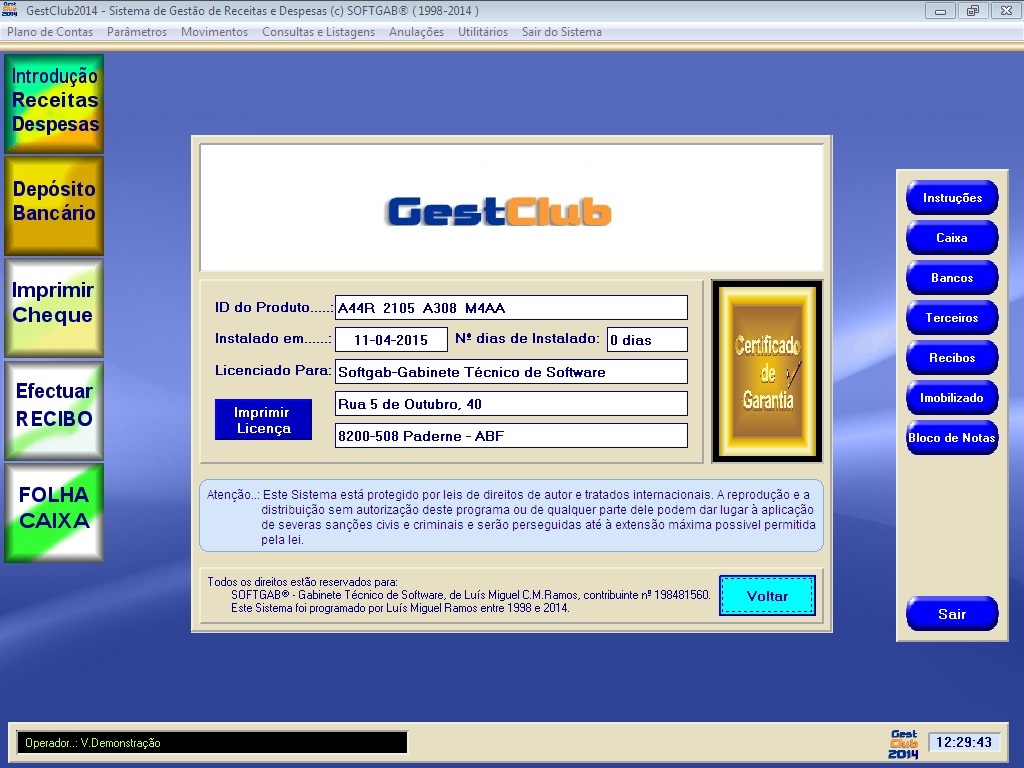Image resolution: width=1024 pixels, height=768 pixels.
Task: Click the blue Sair button
Action: click(x=952, y=614)
